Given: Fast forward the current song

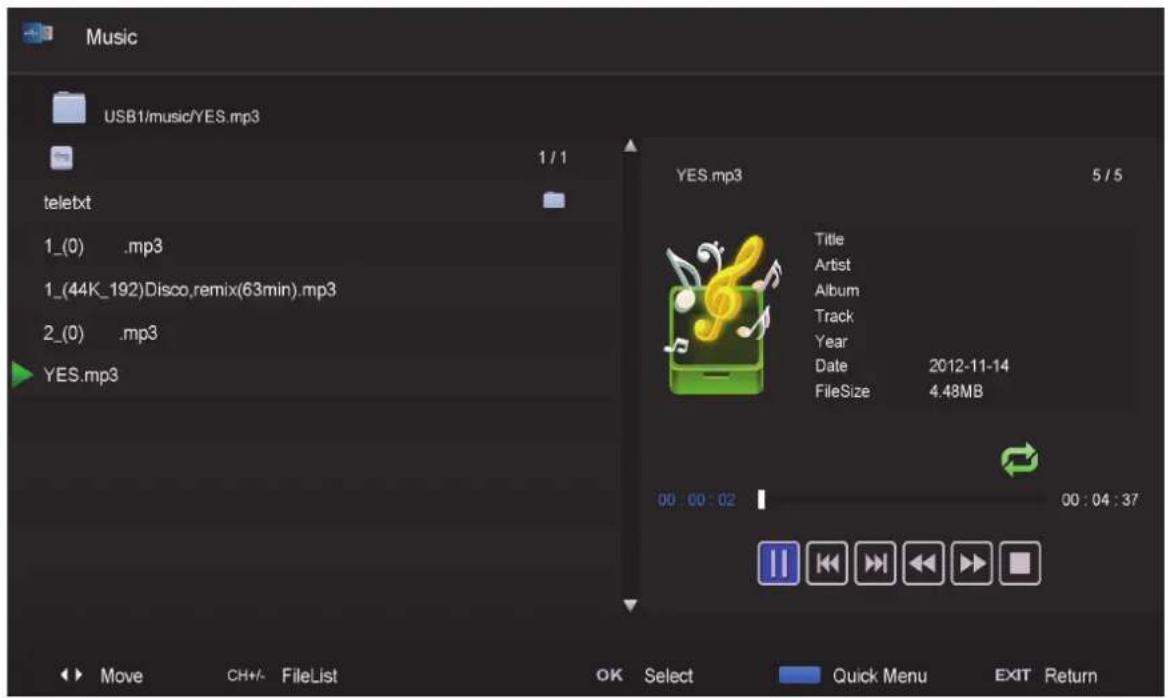Looking at the screenshot, I should coord(971,563).
